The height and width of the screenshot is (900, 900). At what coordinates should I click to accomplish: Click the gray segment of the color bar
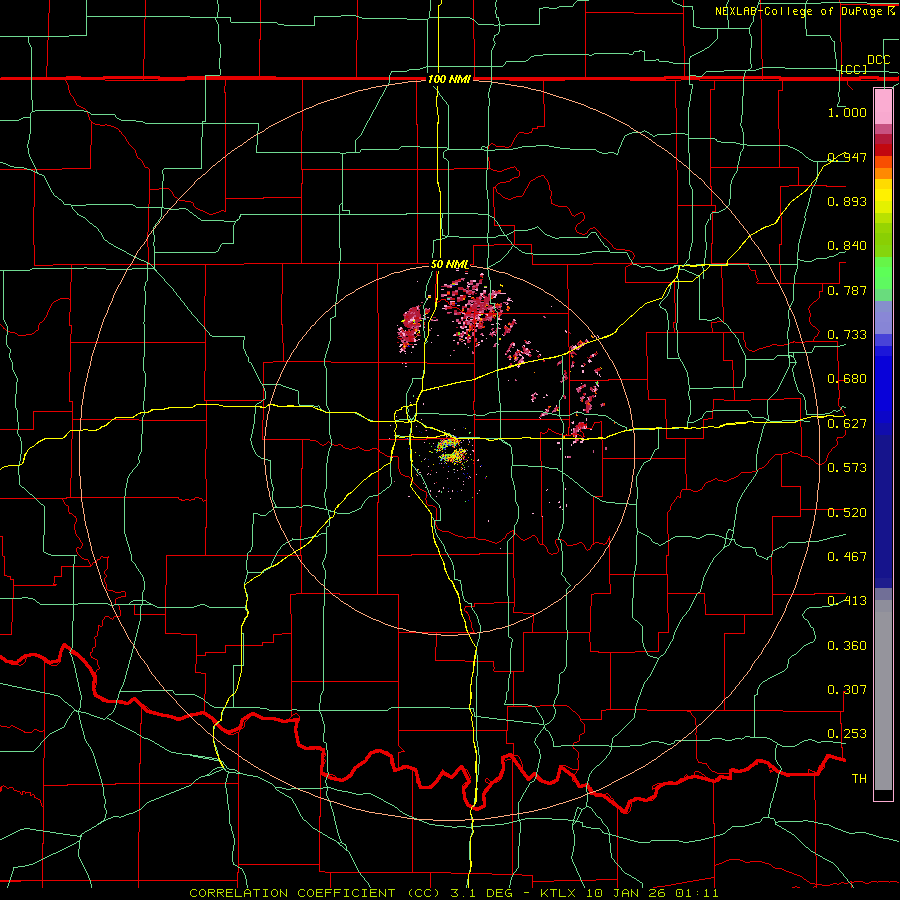[x=883, y=695]
